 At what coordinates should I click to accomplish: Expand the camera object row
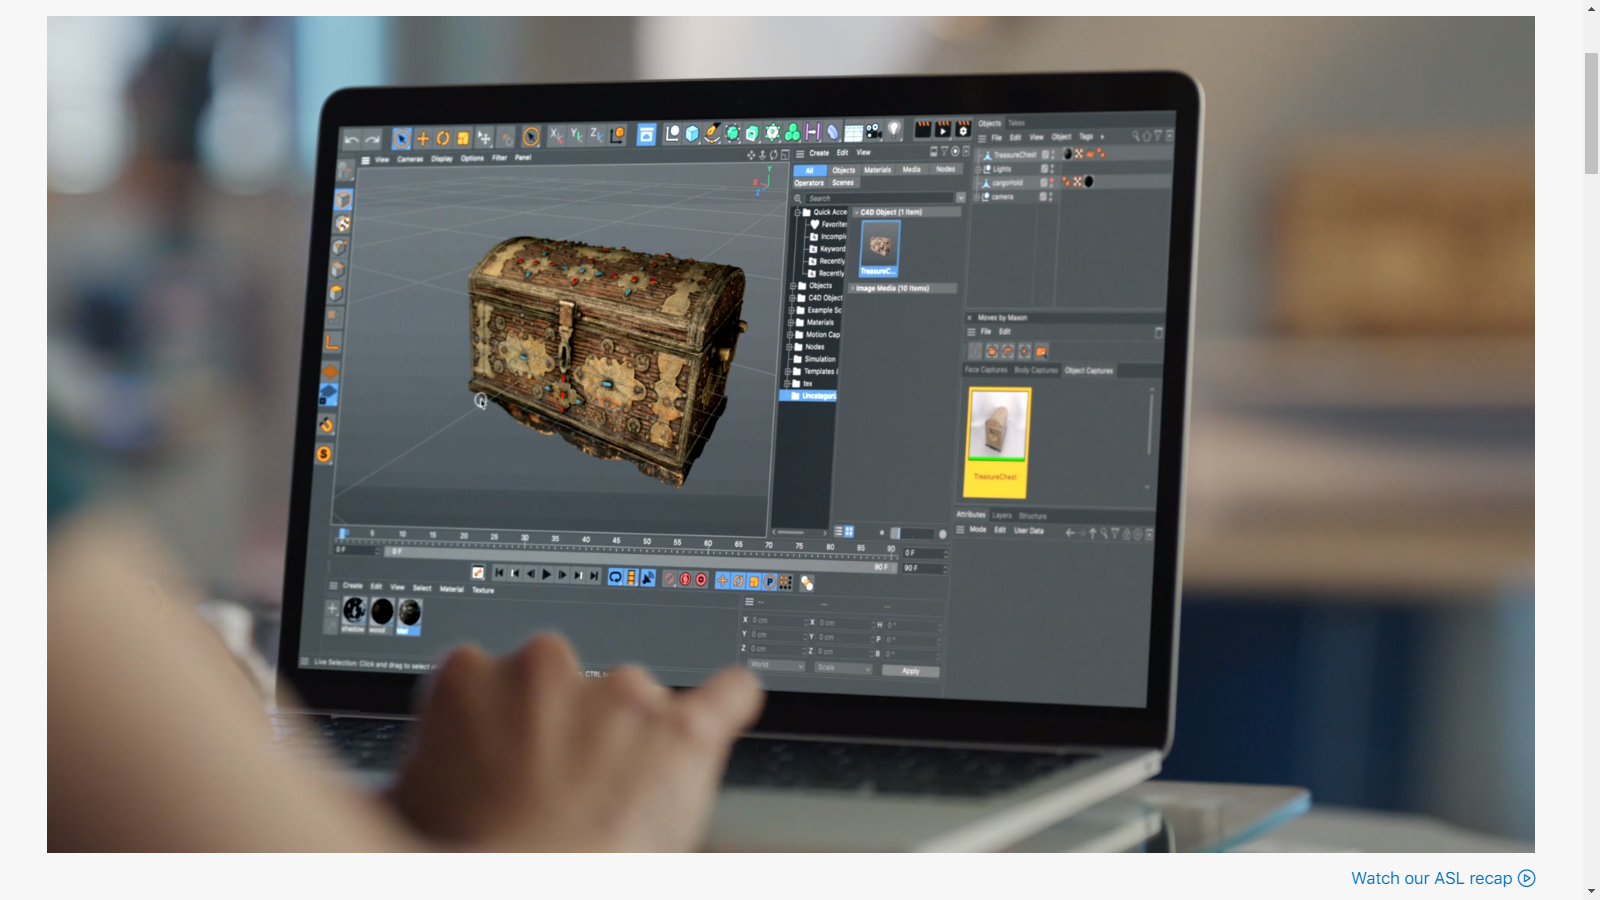click(977, 197)
